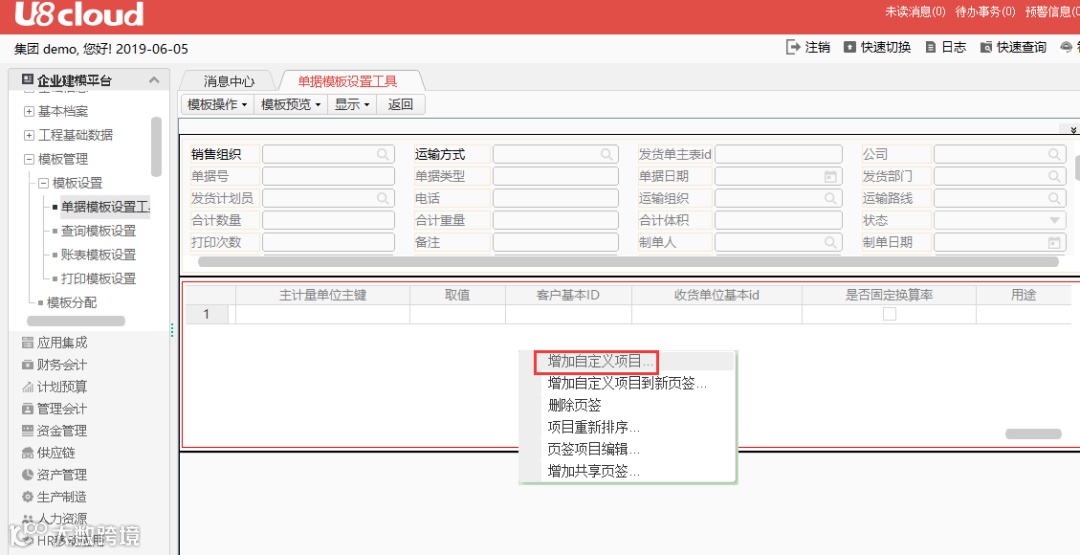Click the 发货单主表id input field
Image resolution: width=1080 pixels, height=555 pixels.
coord(778,154)
